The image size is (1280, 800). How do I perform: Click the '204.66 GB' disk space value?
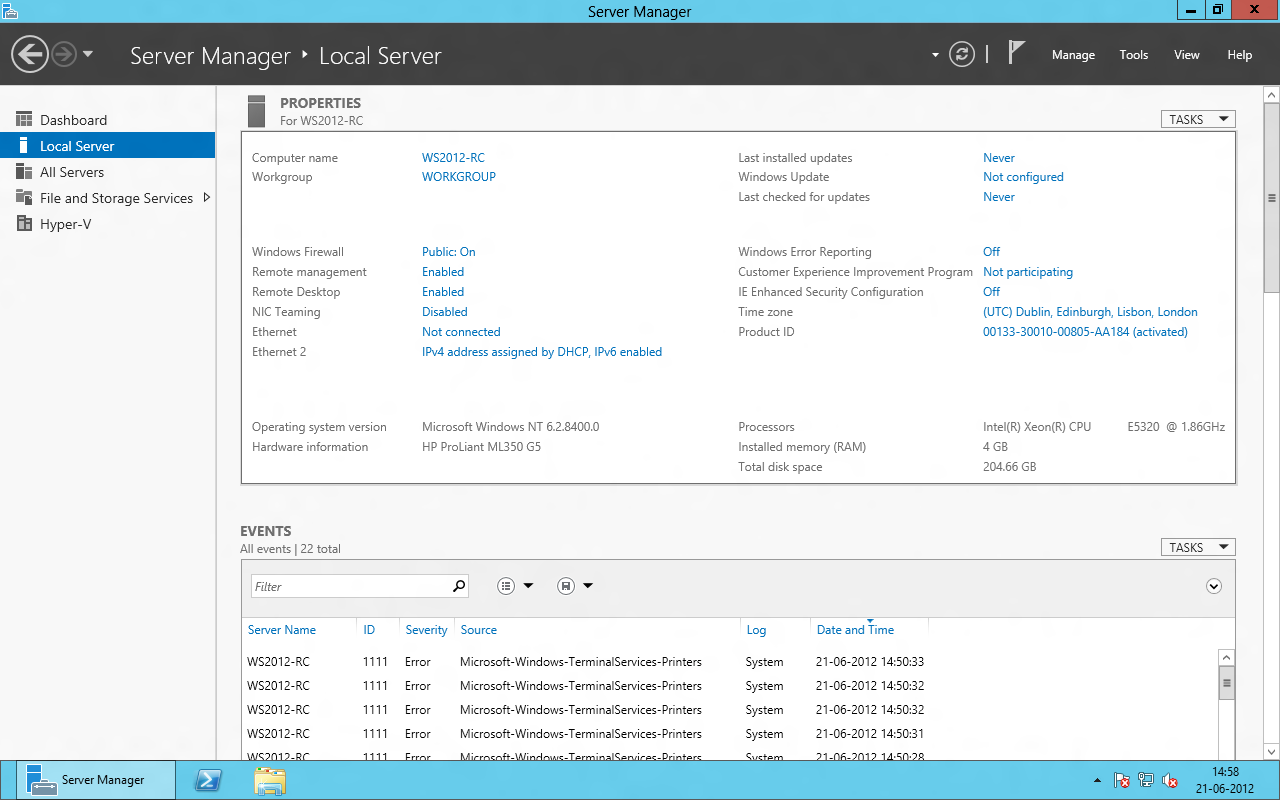[1010, 467]
